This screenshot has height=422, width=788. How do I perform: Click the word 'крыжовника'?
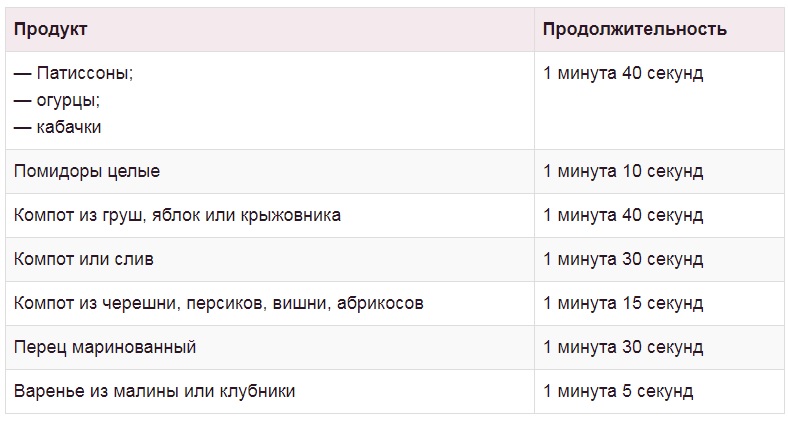point(294,215)
